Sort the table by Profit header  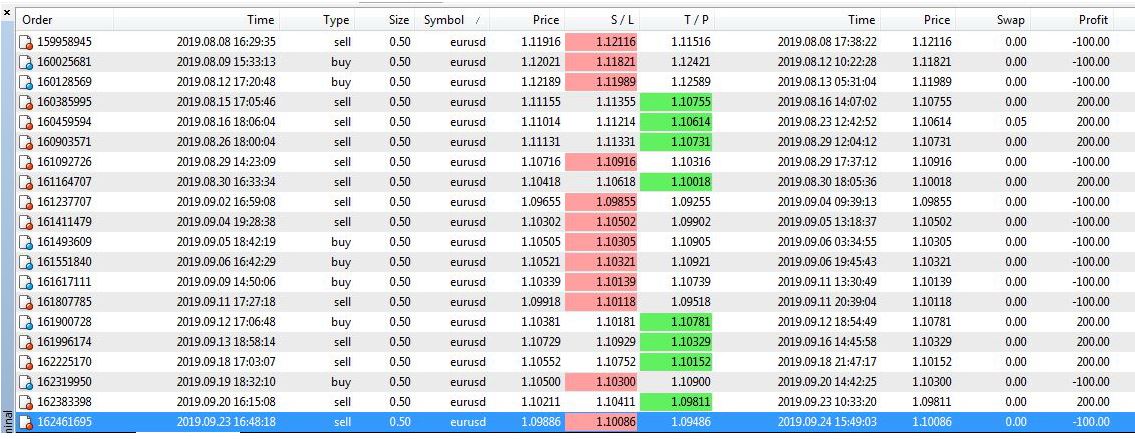point(1092,20)
